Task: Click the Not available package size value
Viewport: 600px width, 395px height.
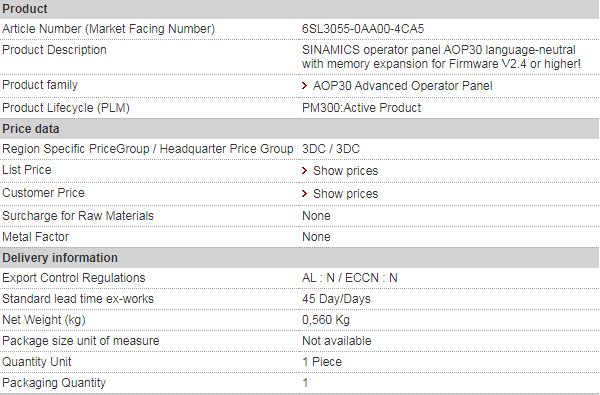Action: point(336,341)
